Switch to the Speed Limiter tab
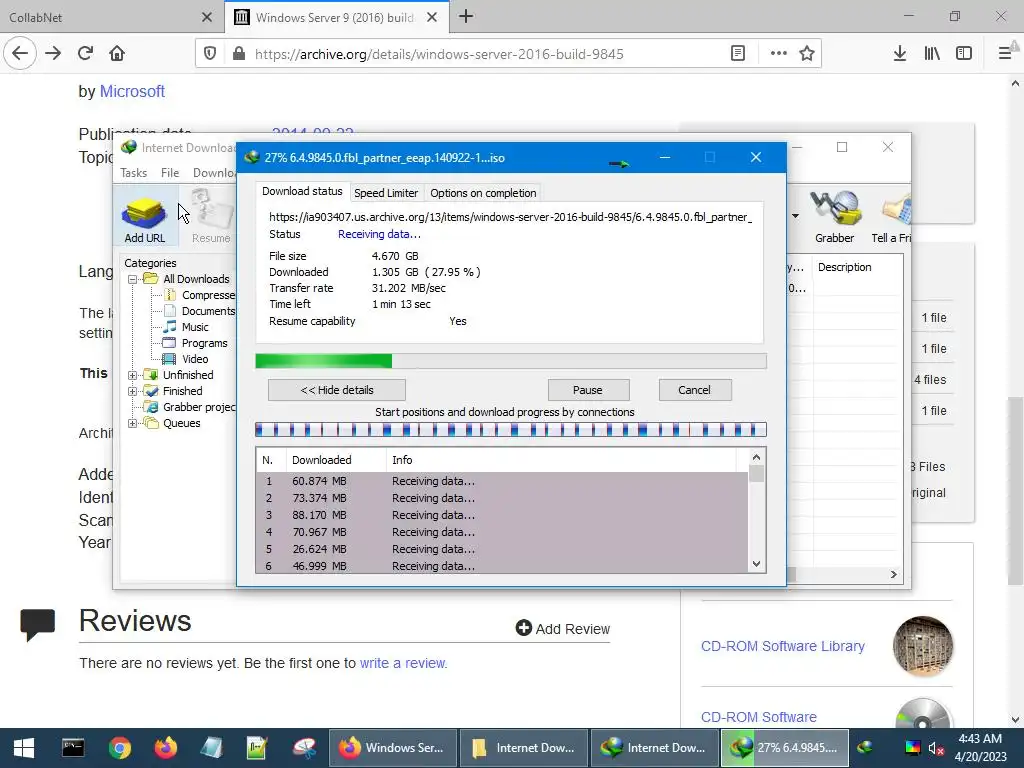1024x768 pixels. [x=385, y=193]
